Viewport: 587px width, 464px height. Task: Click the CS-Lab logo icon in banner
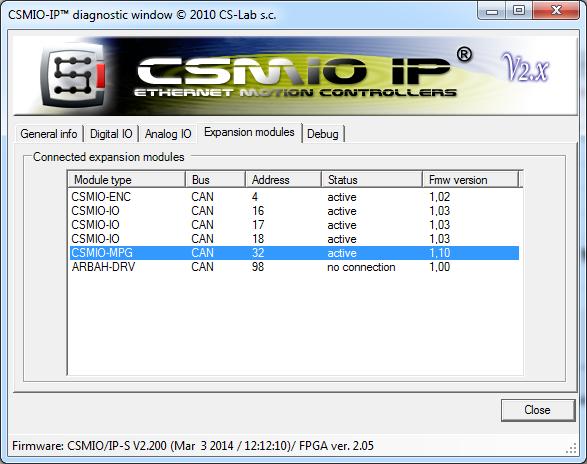73,75
